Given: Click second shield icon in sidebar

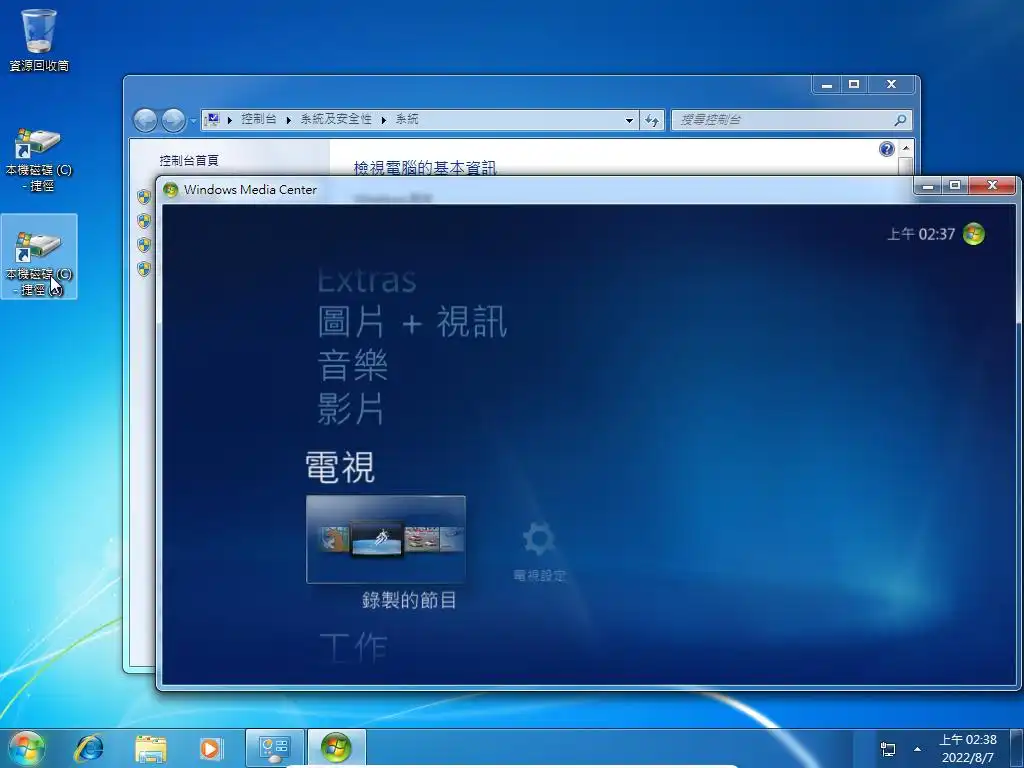Looking at the screenshot, I should [144, 221].
